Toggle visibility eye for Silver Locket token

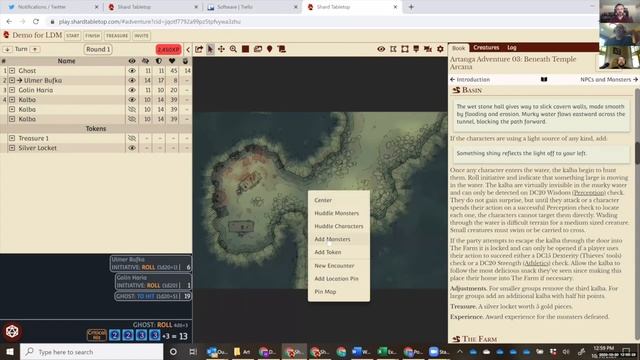pos(132,148)
